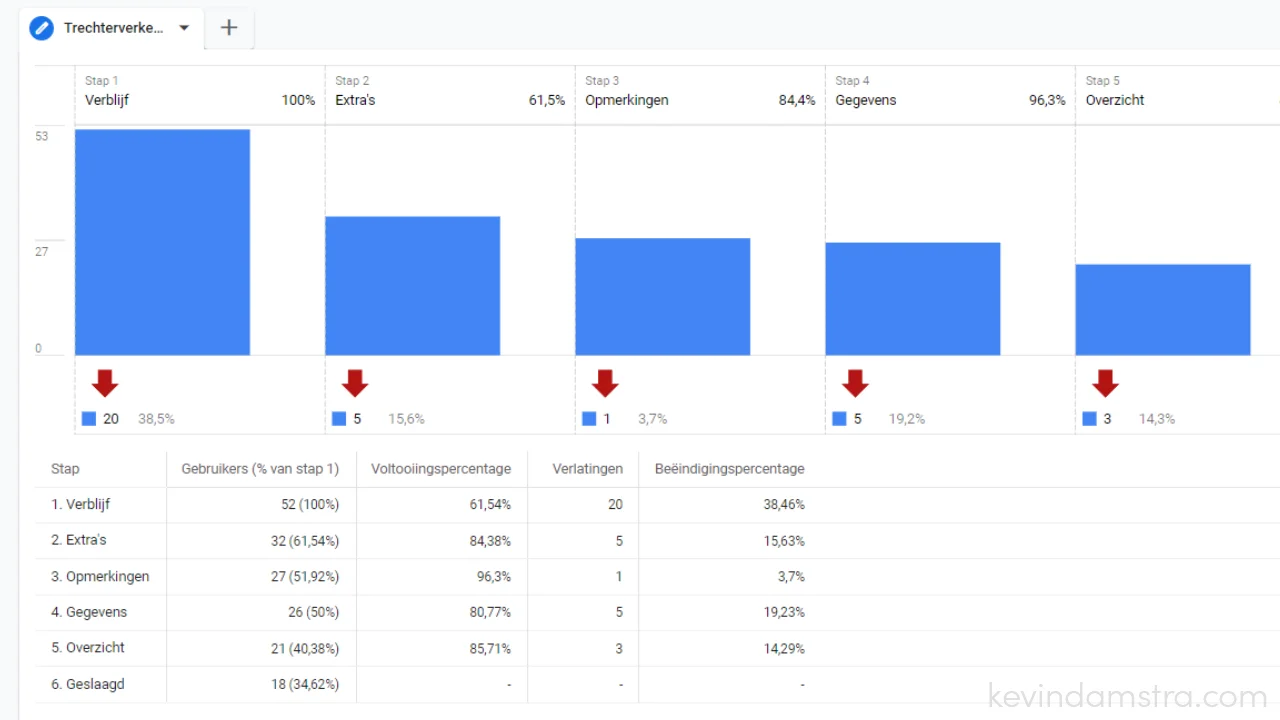This screenshot has width=1280, height=720.
Task: Click the 14,29% abandonment rate cell
Action: [784, 648]
